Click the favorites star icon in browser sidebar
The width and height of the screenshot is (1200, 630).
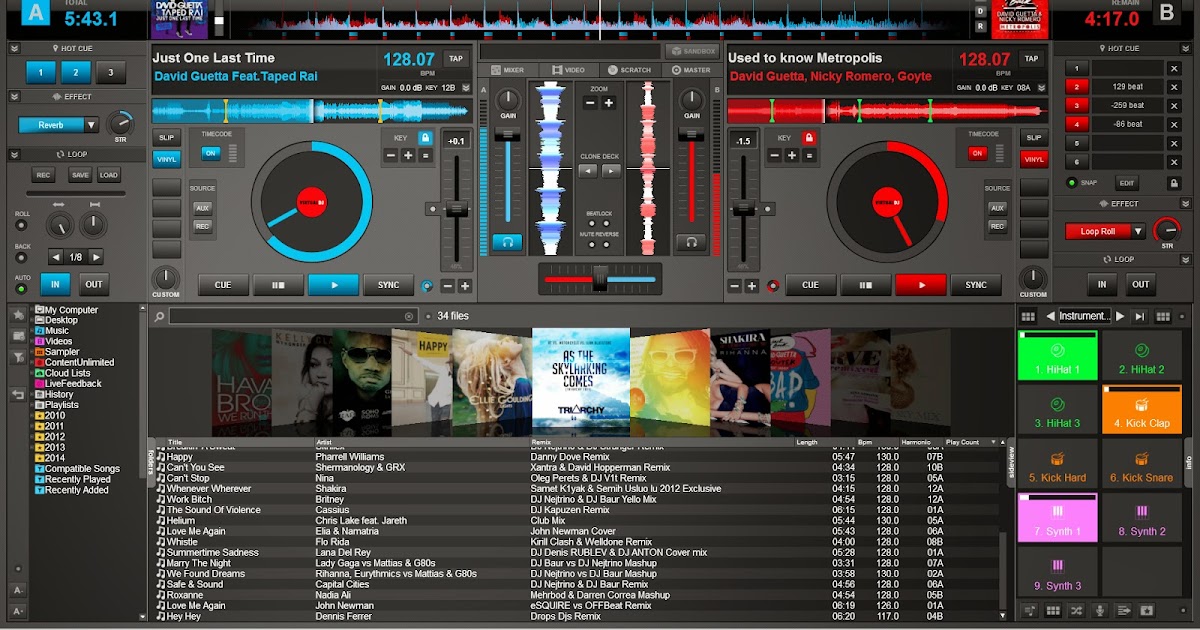coord(18,314)
